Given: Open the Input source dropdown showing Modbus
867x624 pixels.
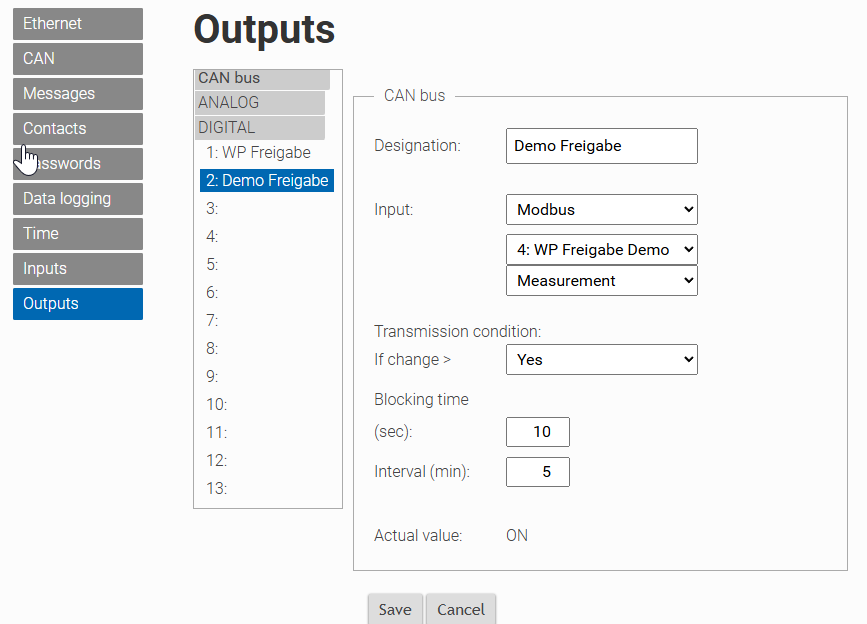Looking at the screenshot, I should (x=602, y=209).
